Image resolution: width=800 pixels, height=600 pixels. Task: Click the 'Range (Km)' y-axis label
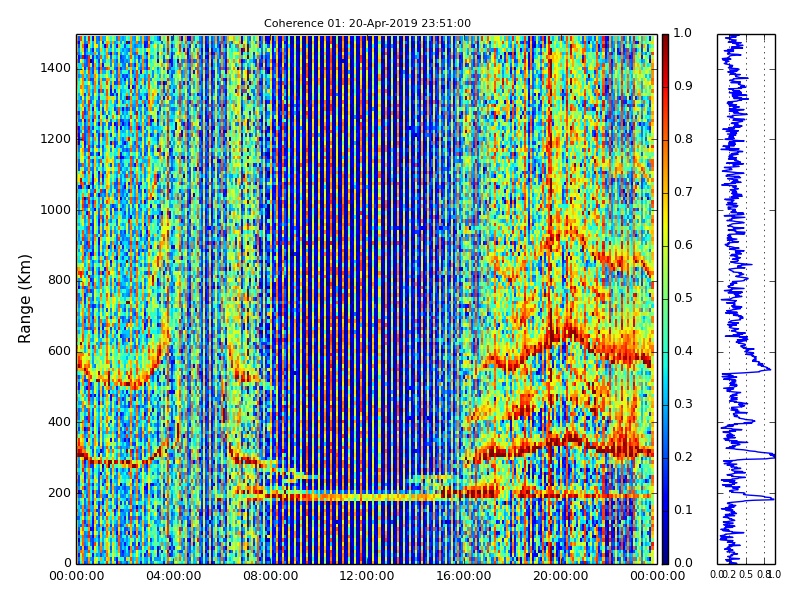point(26,298)
